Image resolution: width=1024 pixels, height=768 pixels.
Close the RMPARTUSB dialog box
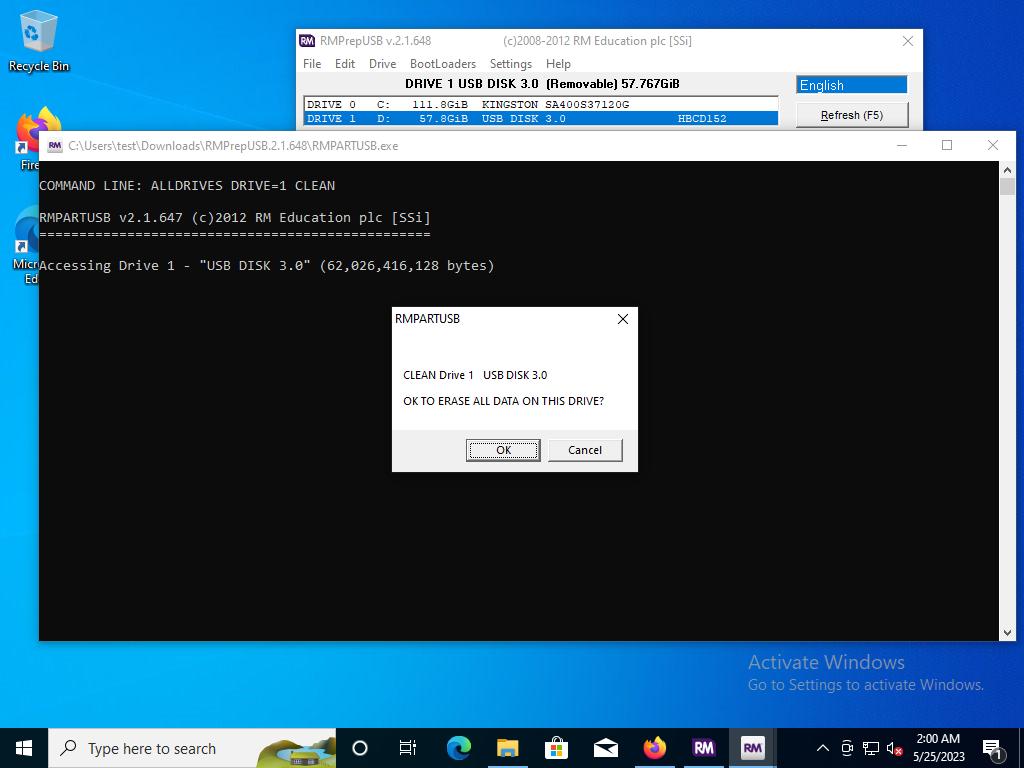622,319
